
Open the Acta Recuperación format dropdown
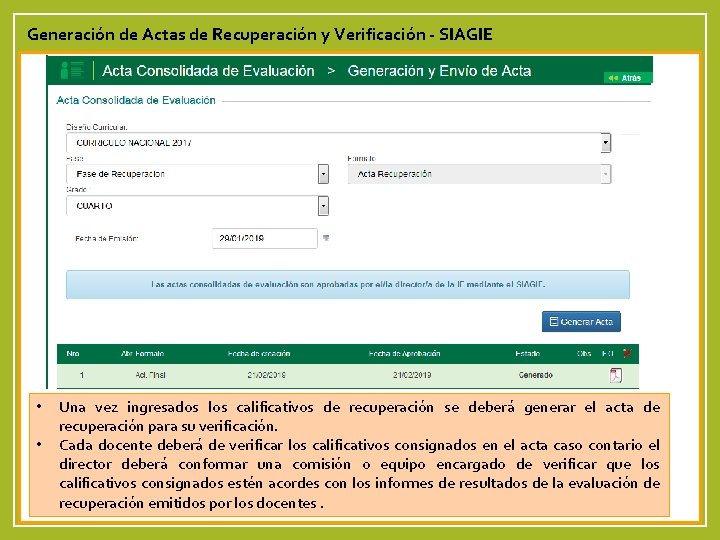coord(479,174)
